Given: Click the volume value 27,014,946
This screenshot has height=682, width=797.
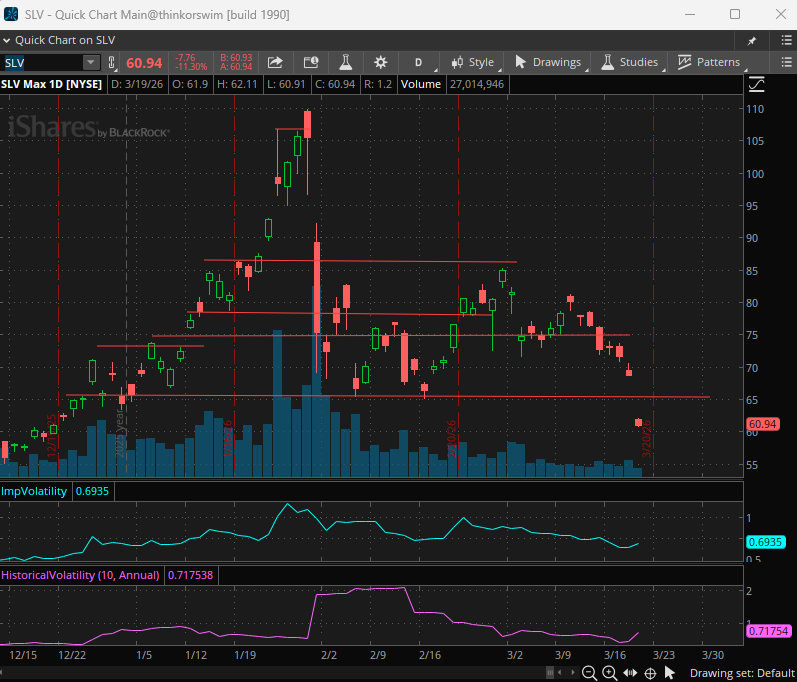Looking at the screenshot, I should point(477,84).
